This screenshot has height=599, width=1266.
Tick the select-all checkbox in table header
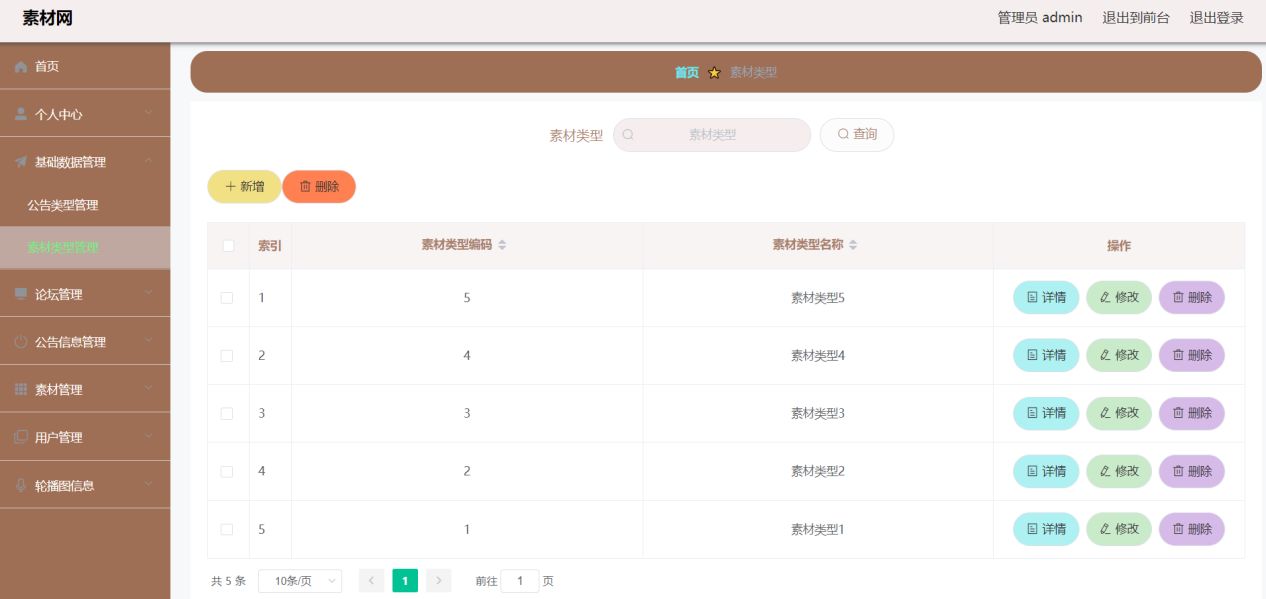[x=228, y=246]
